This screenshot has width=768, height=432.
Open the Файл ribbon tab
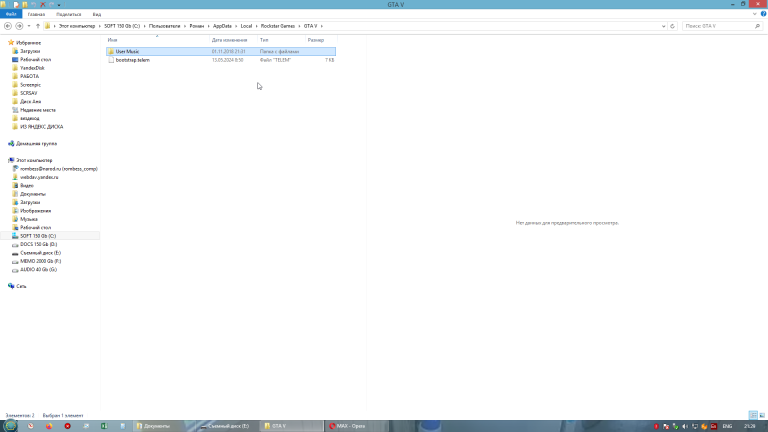click(x=11, y=14)
